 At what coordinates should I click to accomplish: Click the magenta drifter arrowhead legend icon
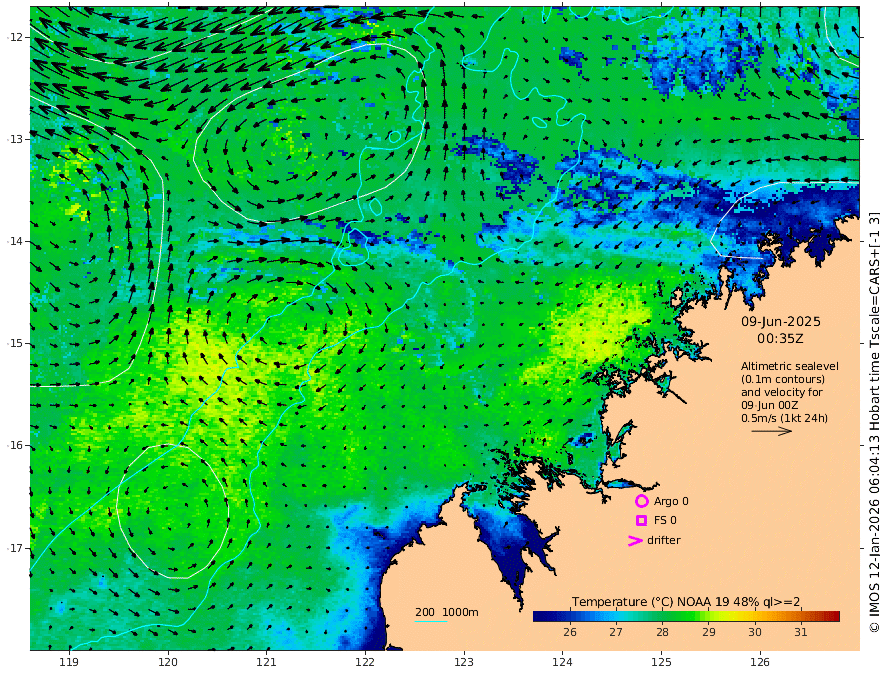[x=635, y=540]
